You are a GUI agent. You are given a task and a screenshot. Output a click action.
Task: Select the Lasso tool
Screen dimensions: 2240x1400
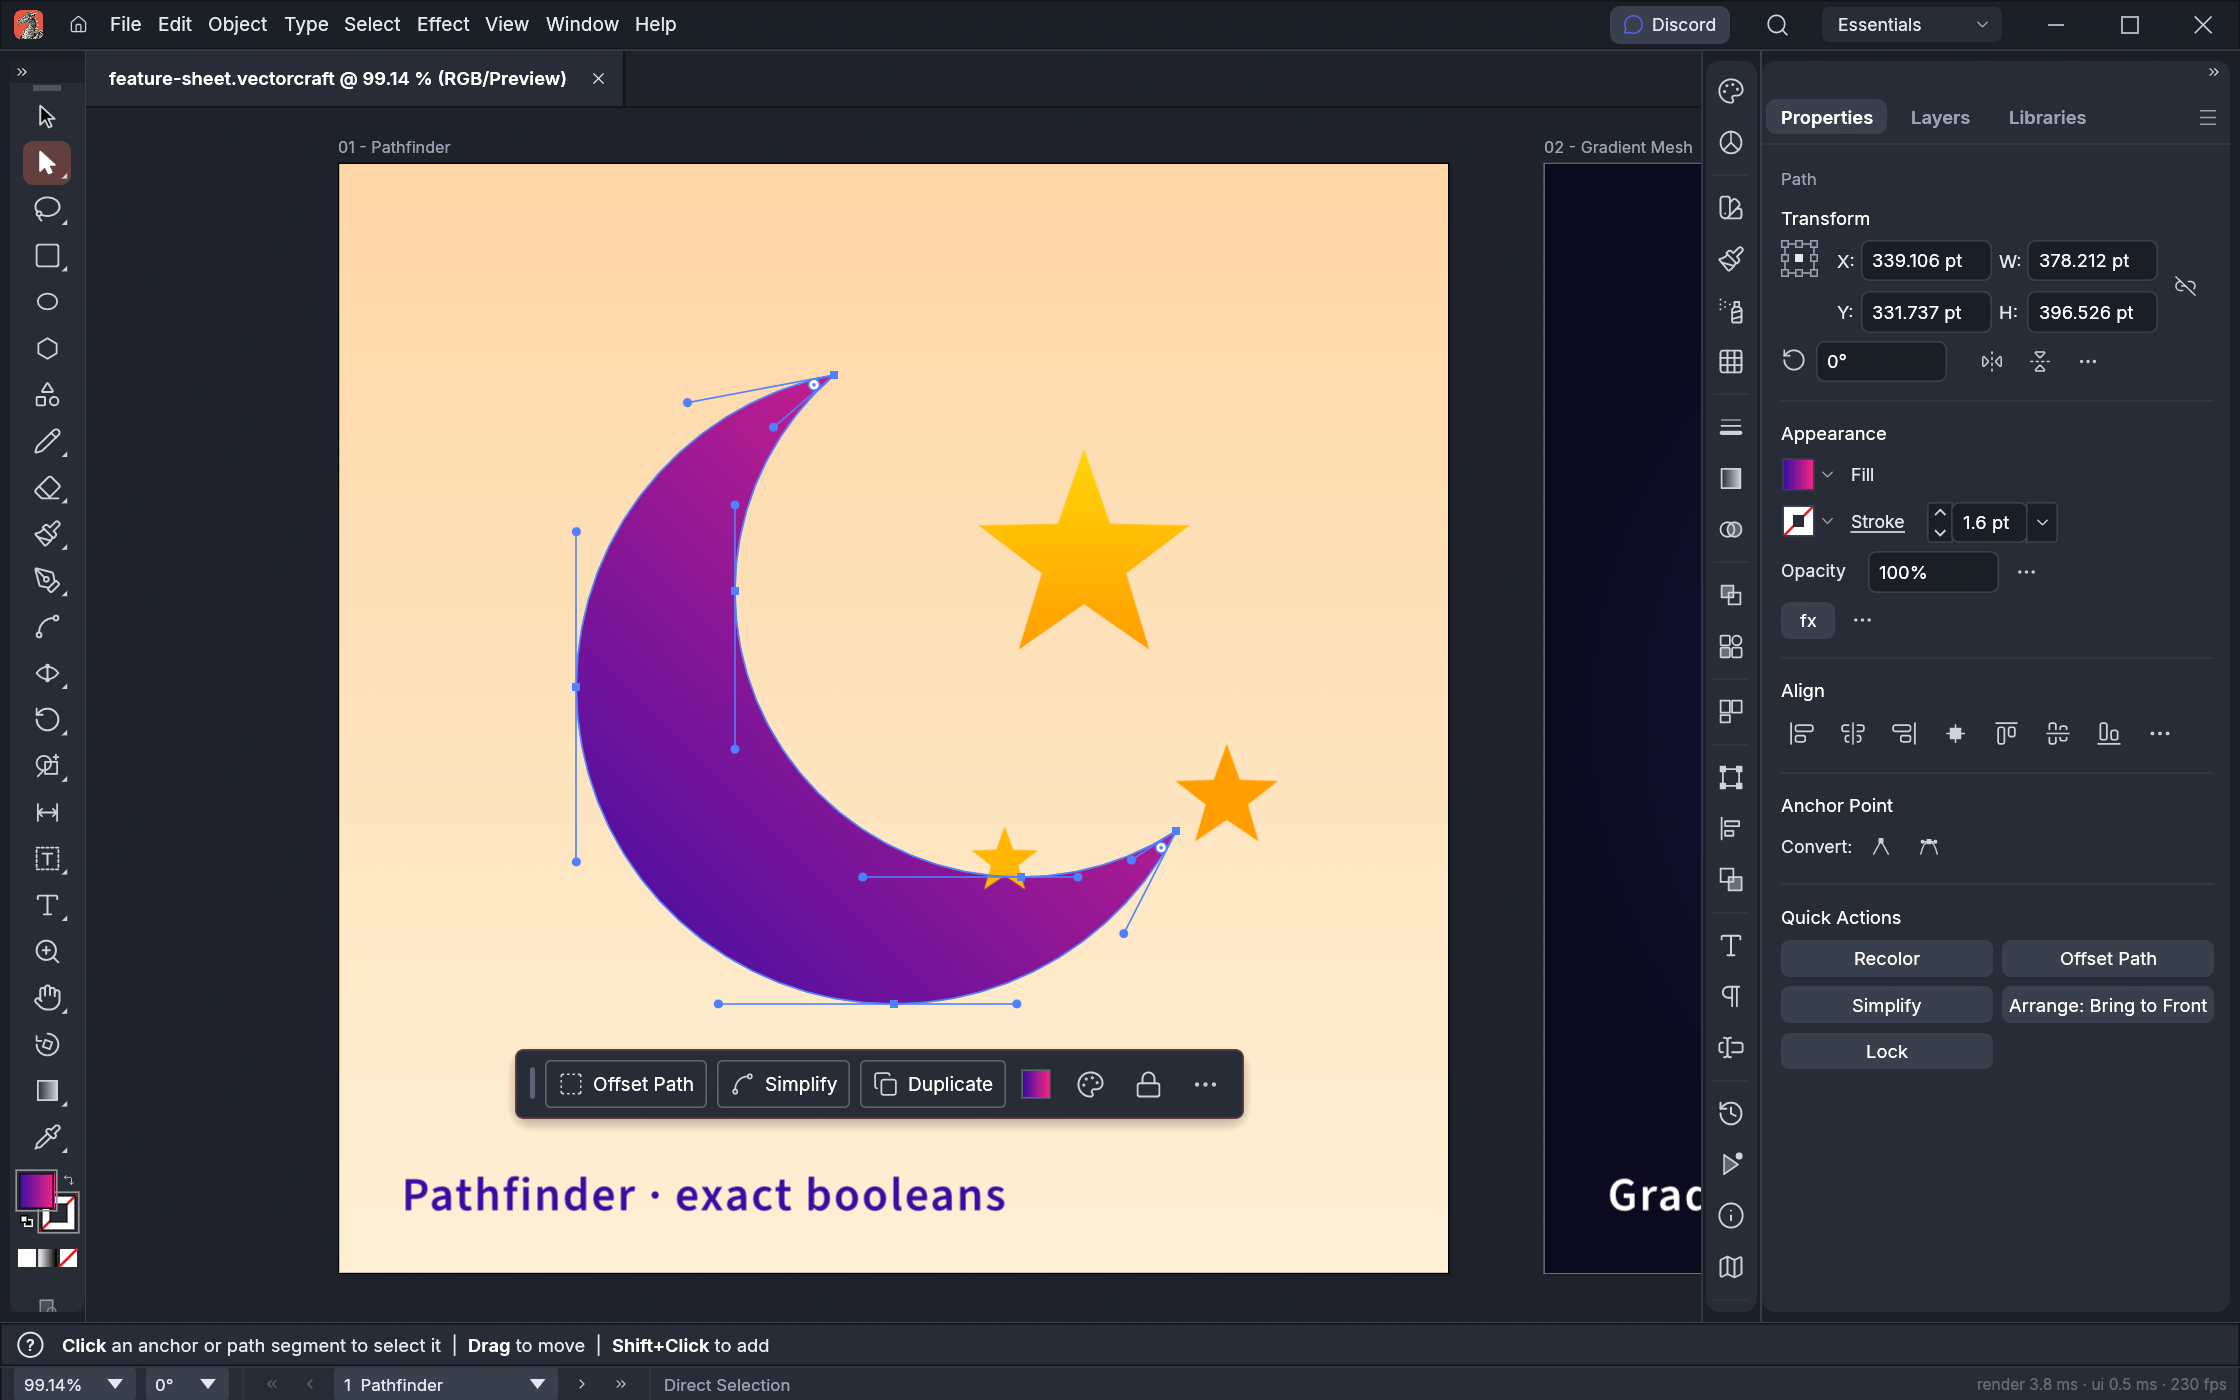tap(46, 209)
